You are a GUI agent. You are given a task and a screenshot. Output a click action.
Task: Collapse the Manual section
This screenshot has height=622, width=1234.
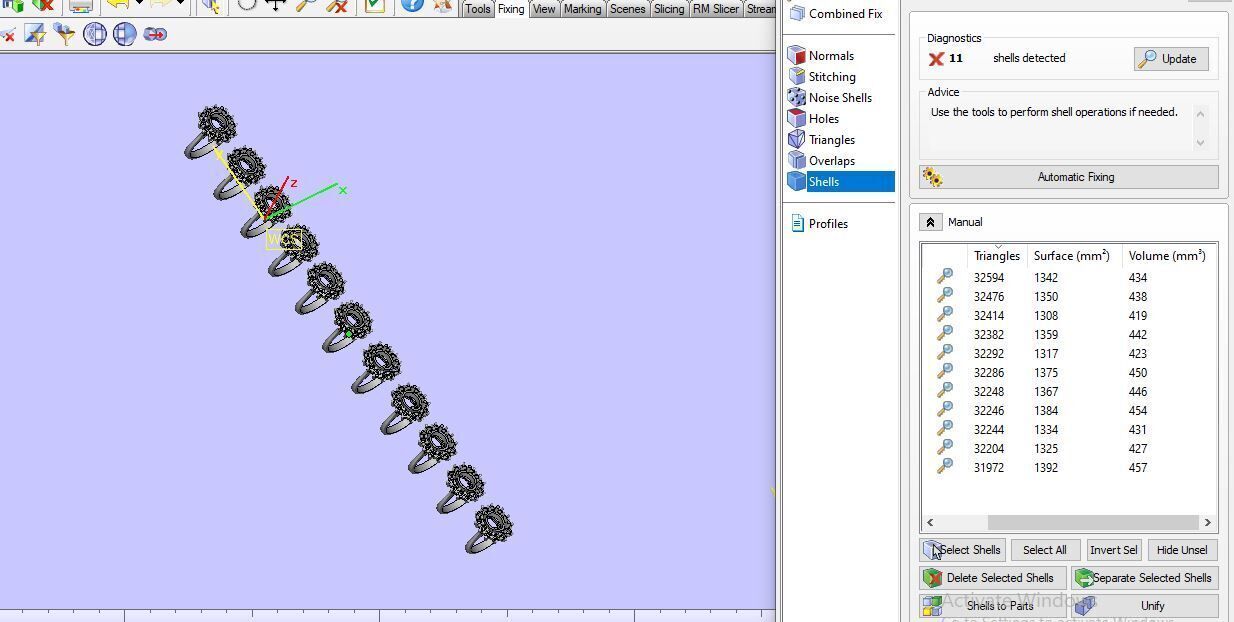(x=930, y=222)
